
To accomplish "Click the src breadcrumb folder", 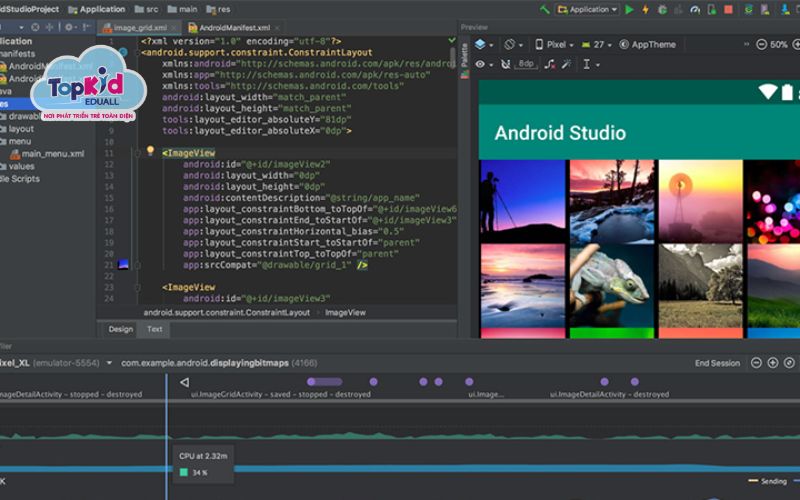I will point(146,9).
